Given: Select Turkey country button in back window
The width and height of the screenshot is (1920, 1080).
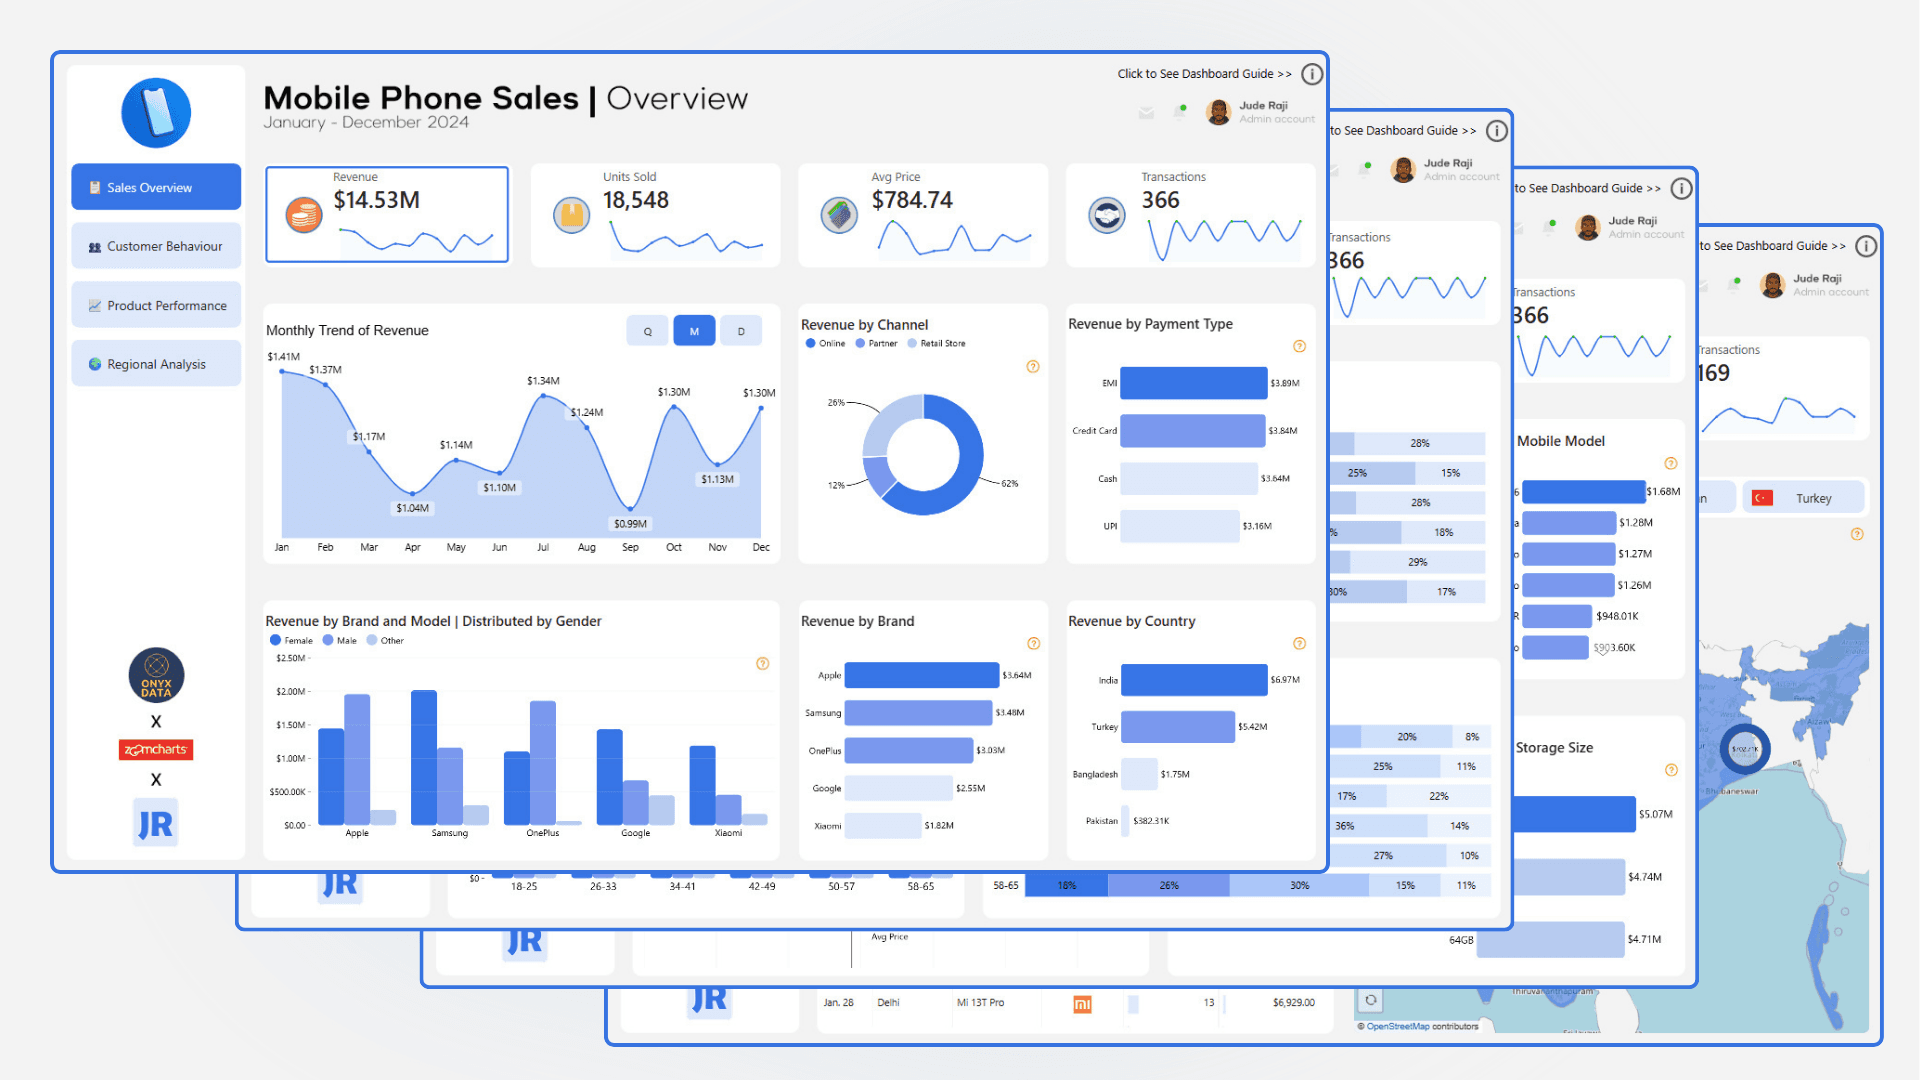Looking at the screenshot, I should pos(1803,498).
